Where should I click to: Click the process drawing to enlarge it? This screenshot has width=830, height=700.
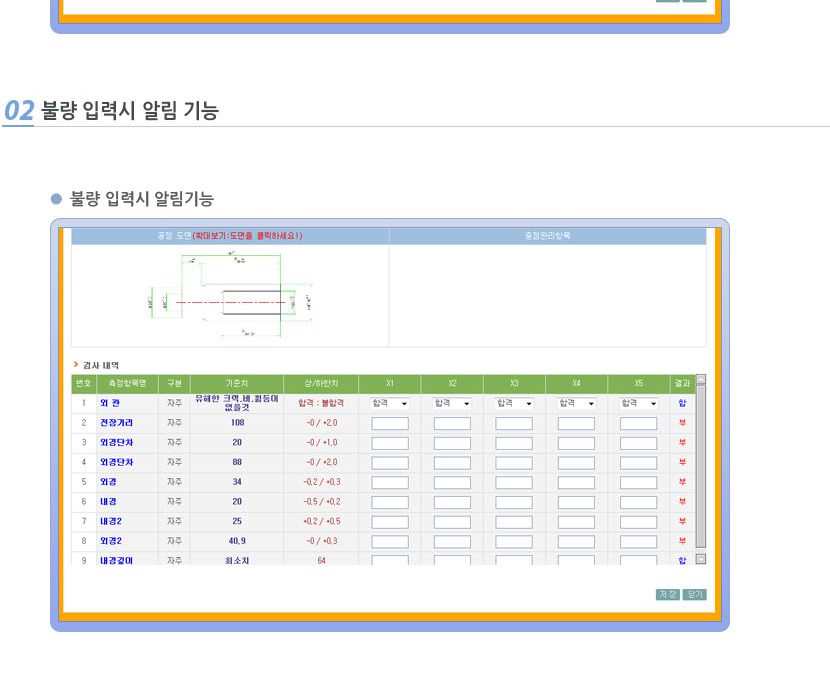pos(230,296)
